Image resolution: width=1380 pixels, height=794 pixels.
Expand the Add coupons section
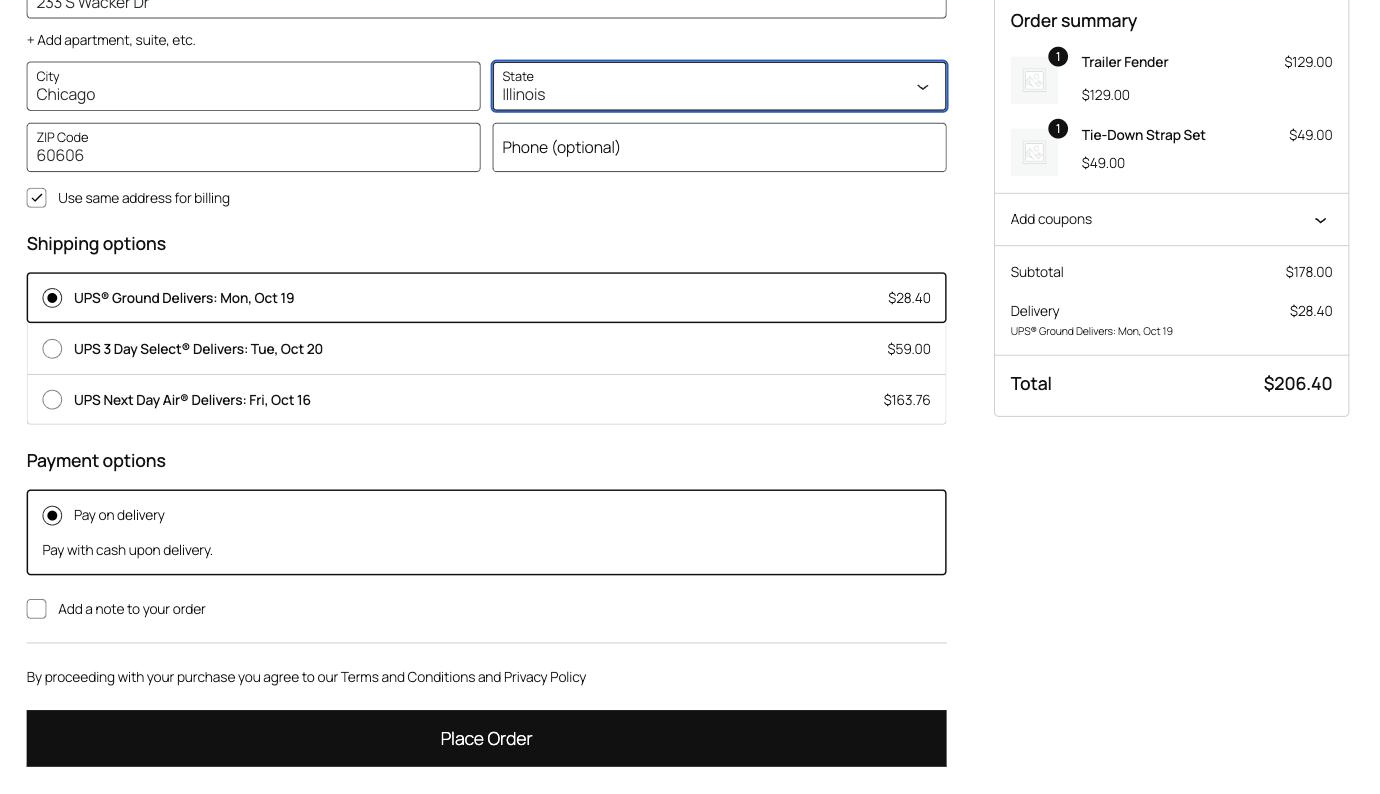click(1171, 219)
